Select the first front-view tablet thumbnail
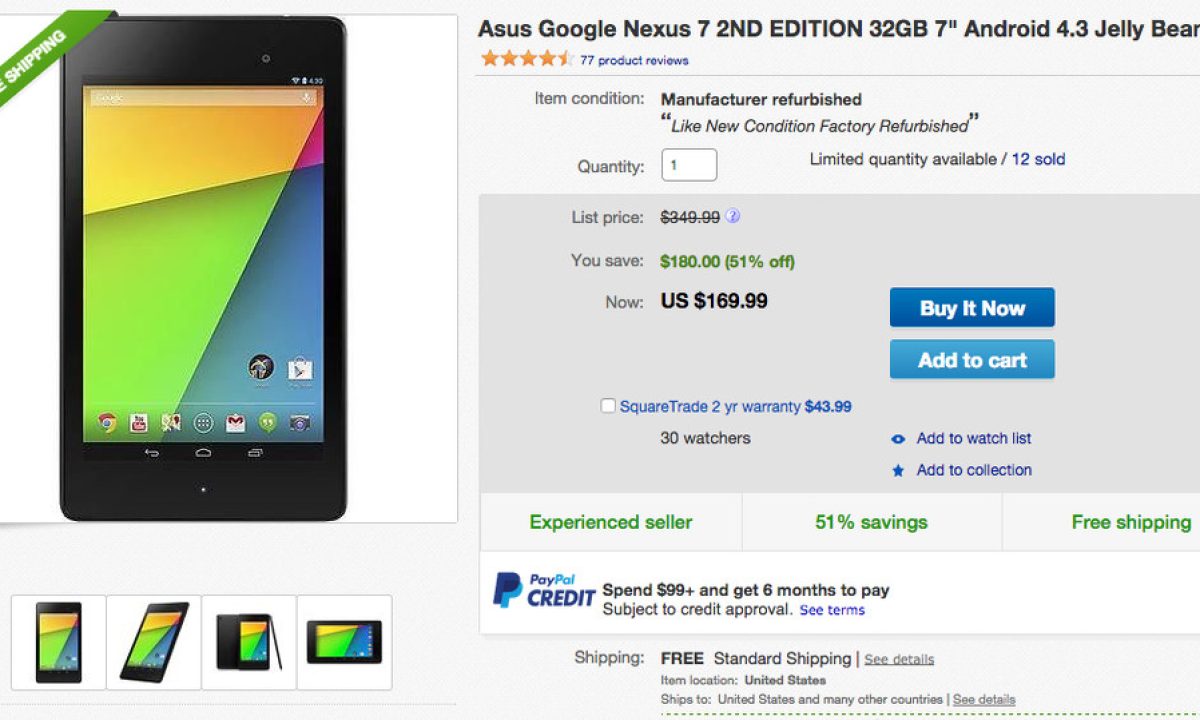Screen dimensions: 1200x720 click(59, 642)
